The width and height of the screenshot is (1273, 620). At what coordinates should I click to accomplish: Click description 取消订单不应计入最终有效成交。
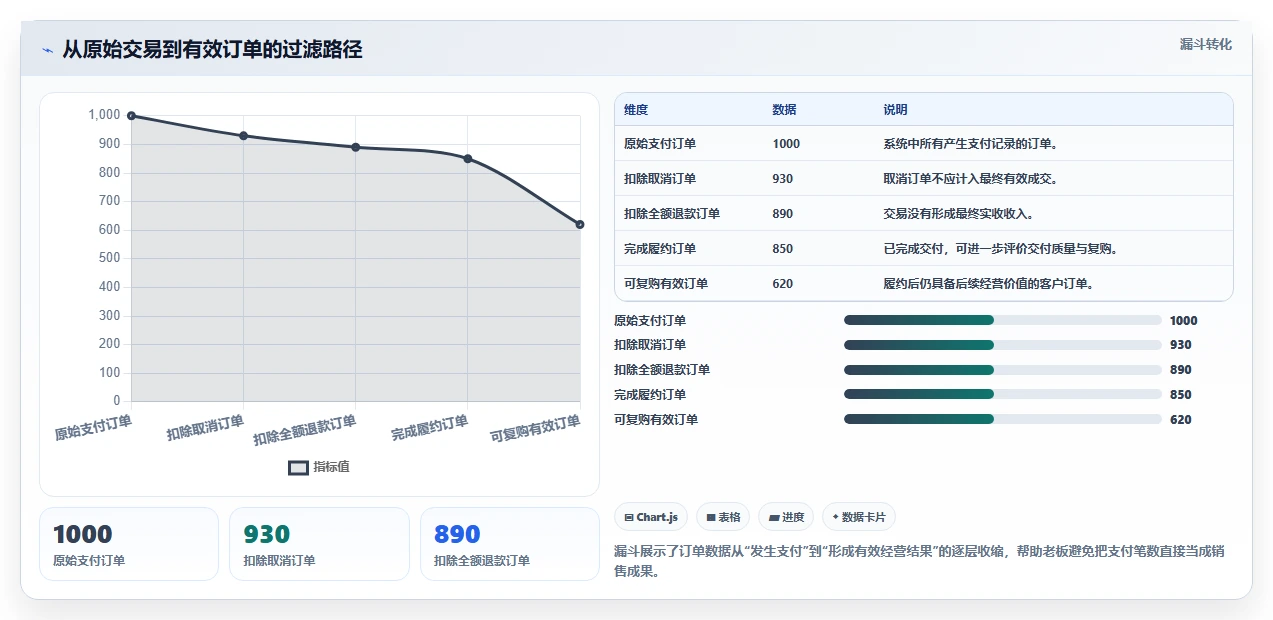coord(971,179)
